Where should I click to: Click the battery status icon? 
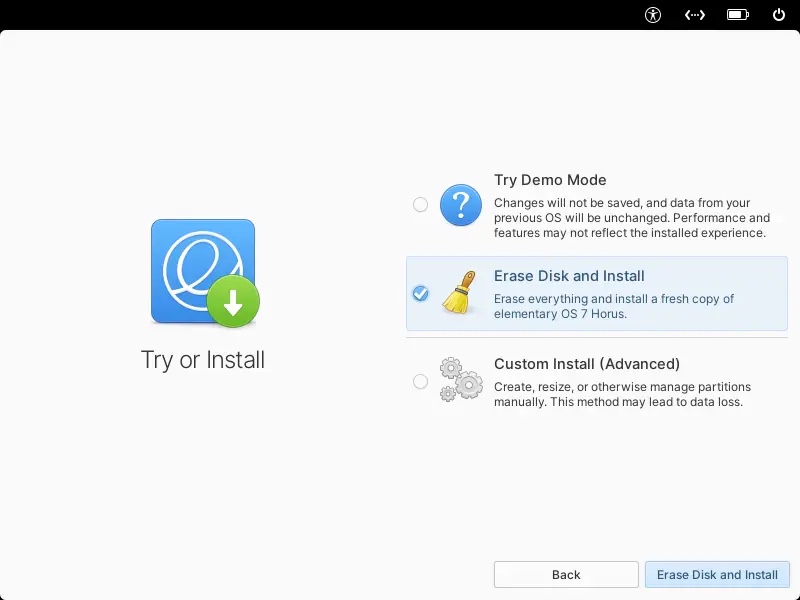pyautogui.click(x=738, y=15)
